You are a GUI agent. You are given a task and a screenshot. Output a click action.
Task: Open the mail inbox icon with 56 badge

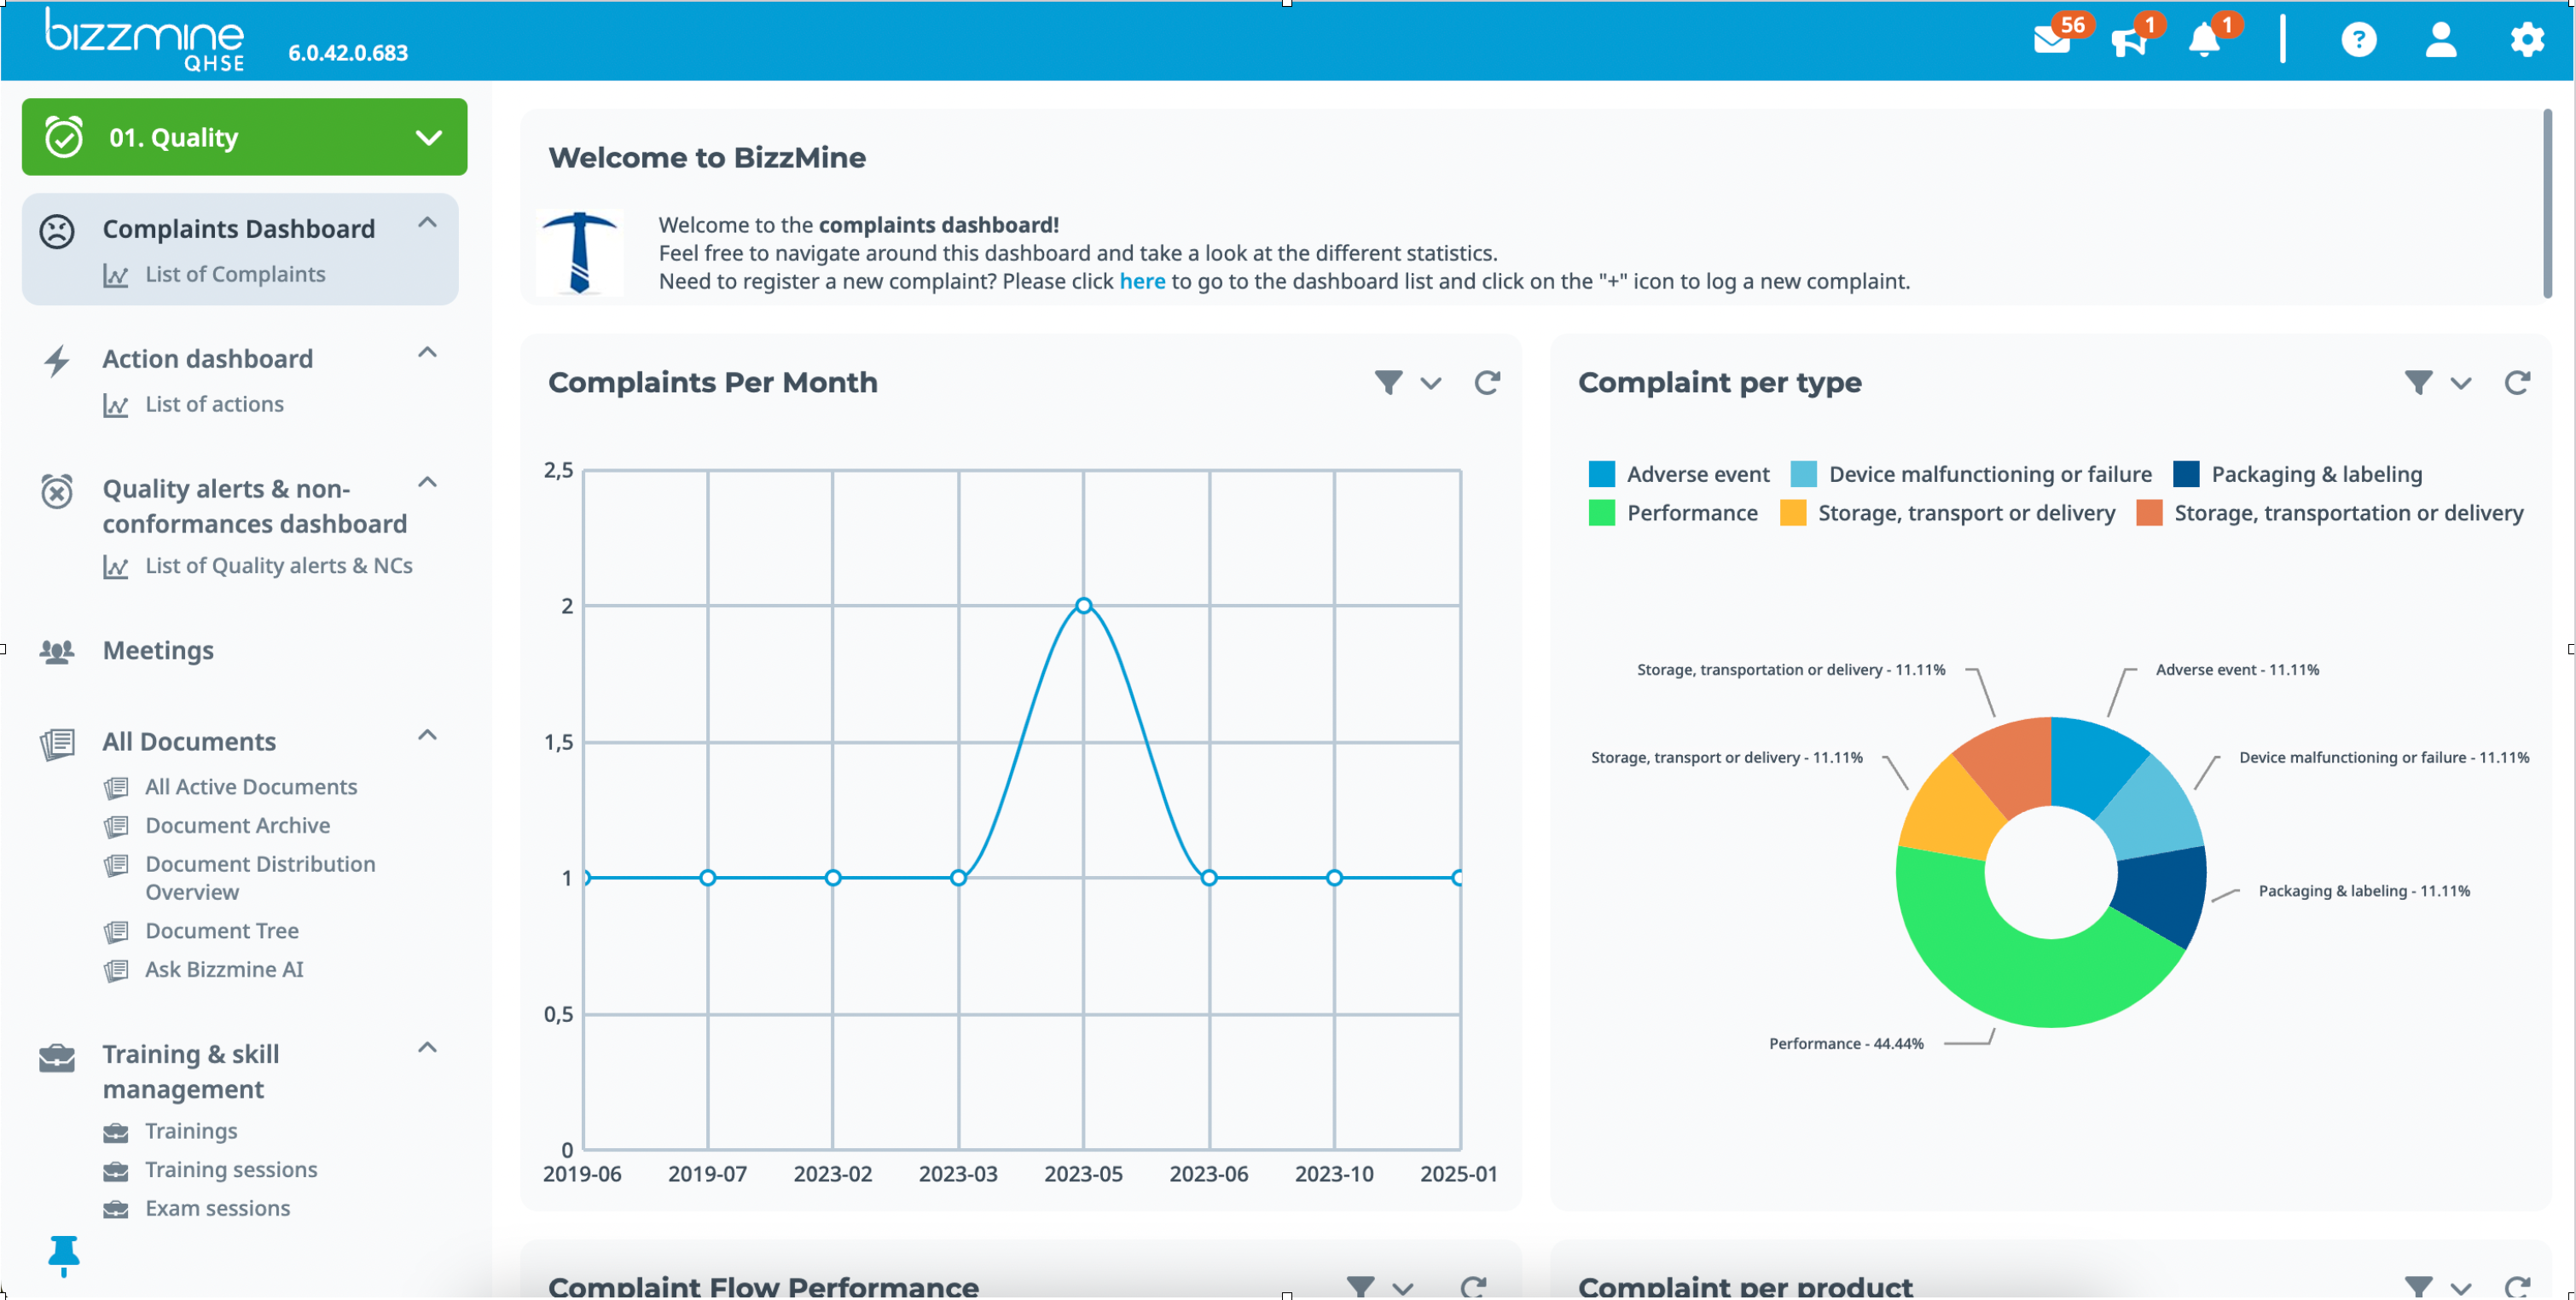2052,40
